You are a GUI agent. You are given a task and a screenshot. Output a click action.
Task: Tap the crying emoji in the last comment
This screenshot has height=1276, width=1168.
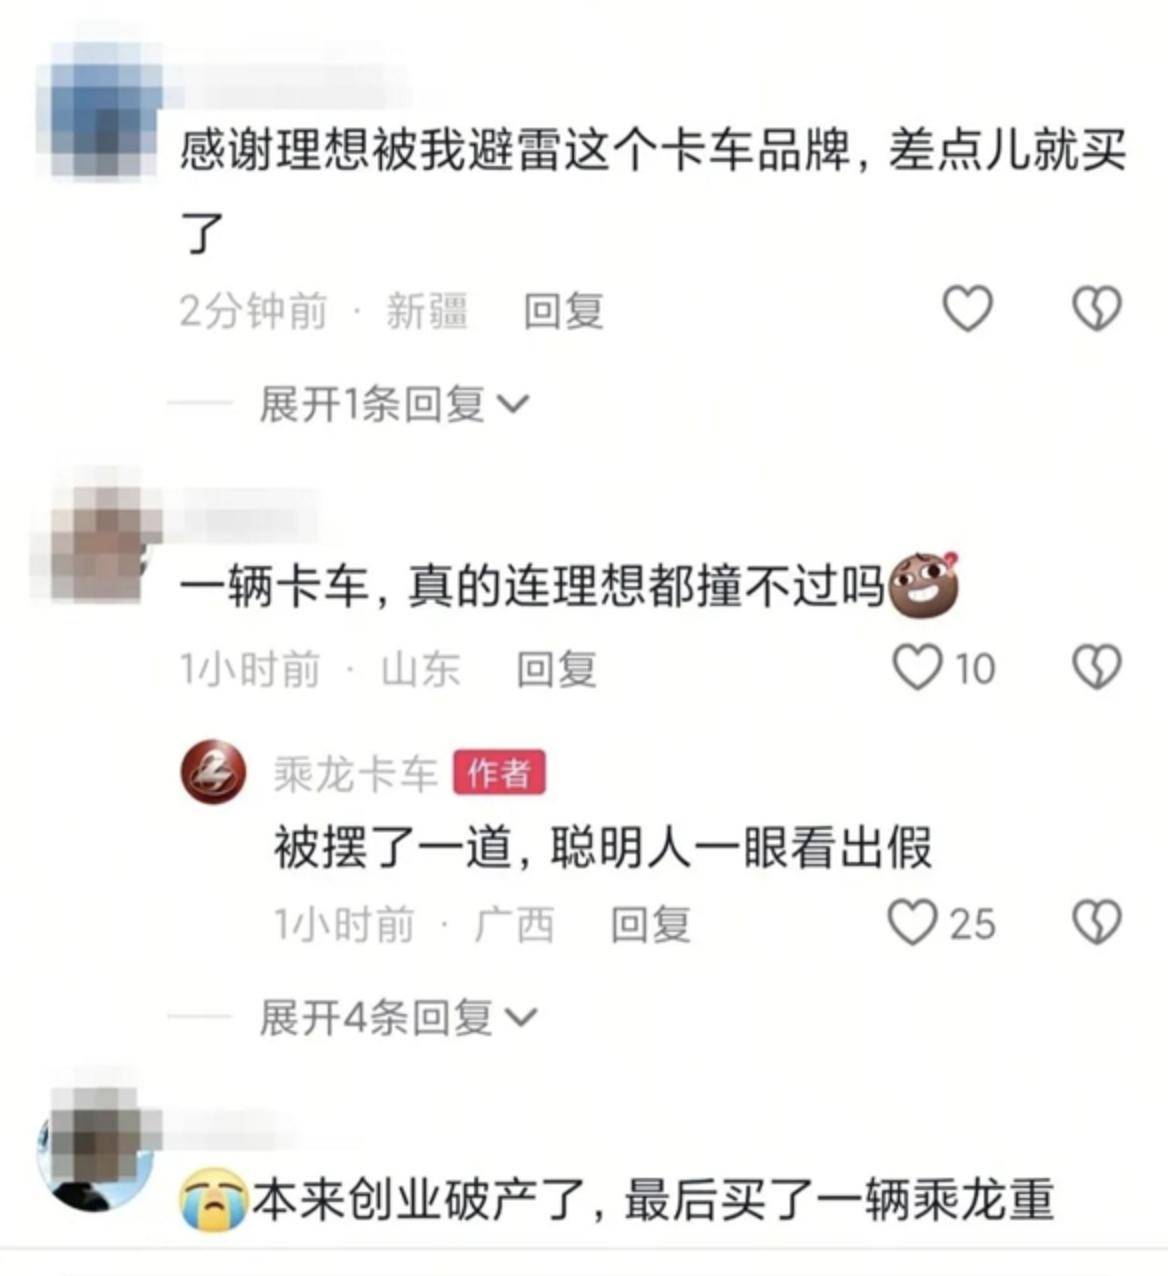214,1198
